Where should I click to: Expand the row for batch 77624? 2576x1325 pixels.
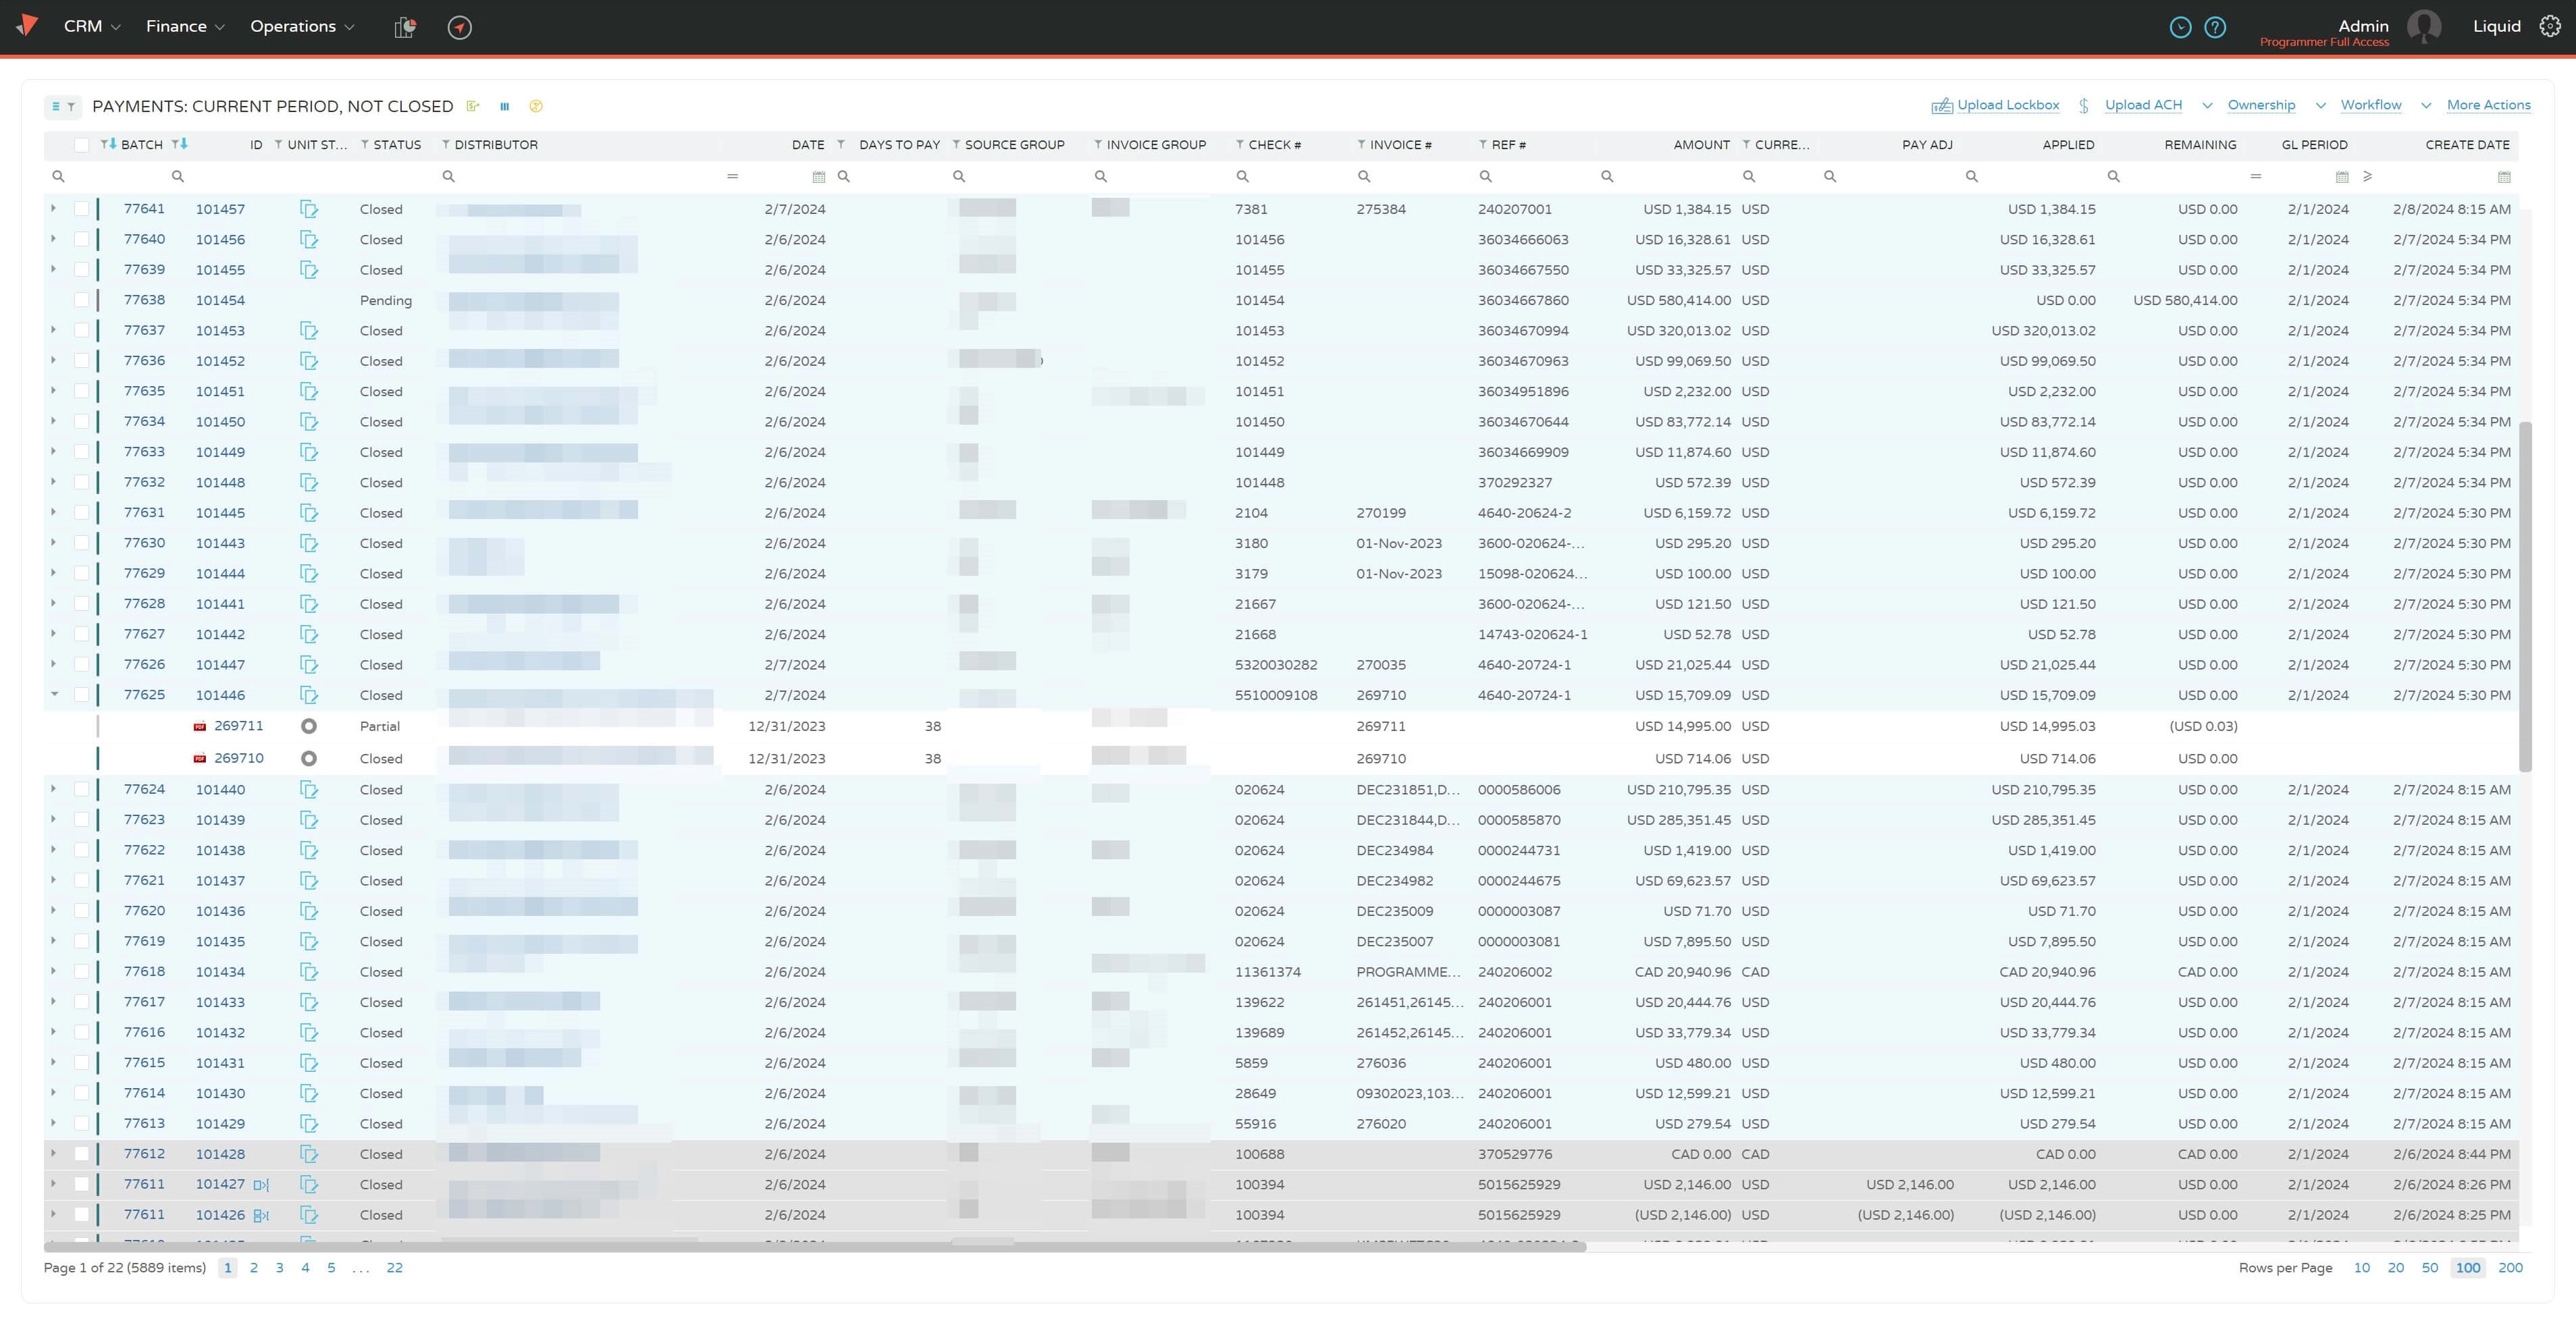(x=54, y=789)
